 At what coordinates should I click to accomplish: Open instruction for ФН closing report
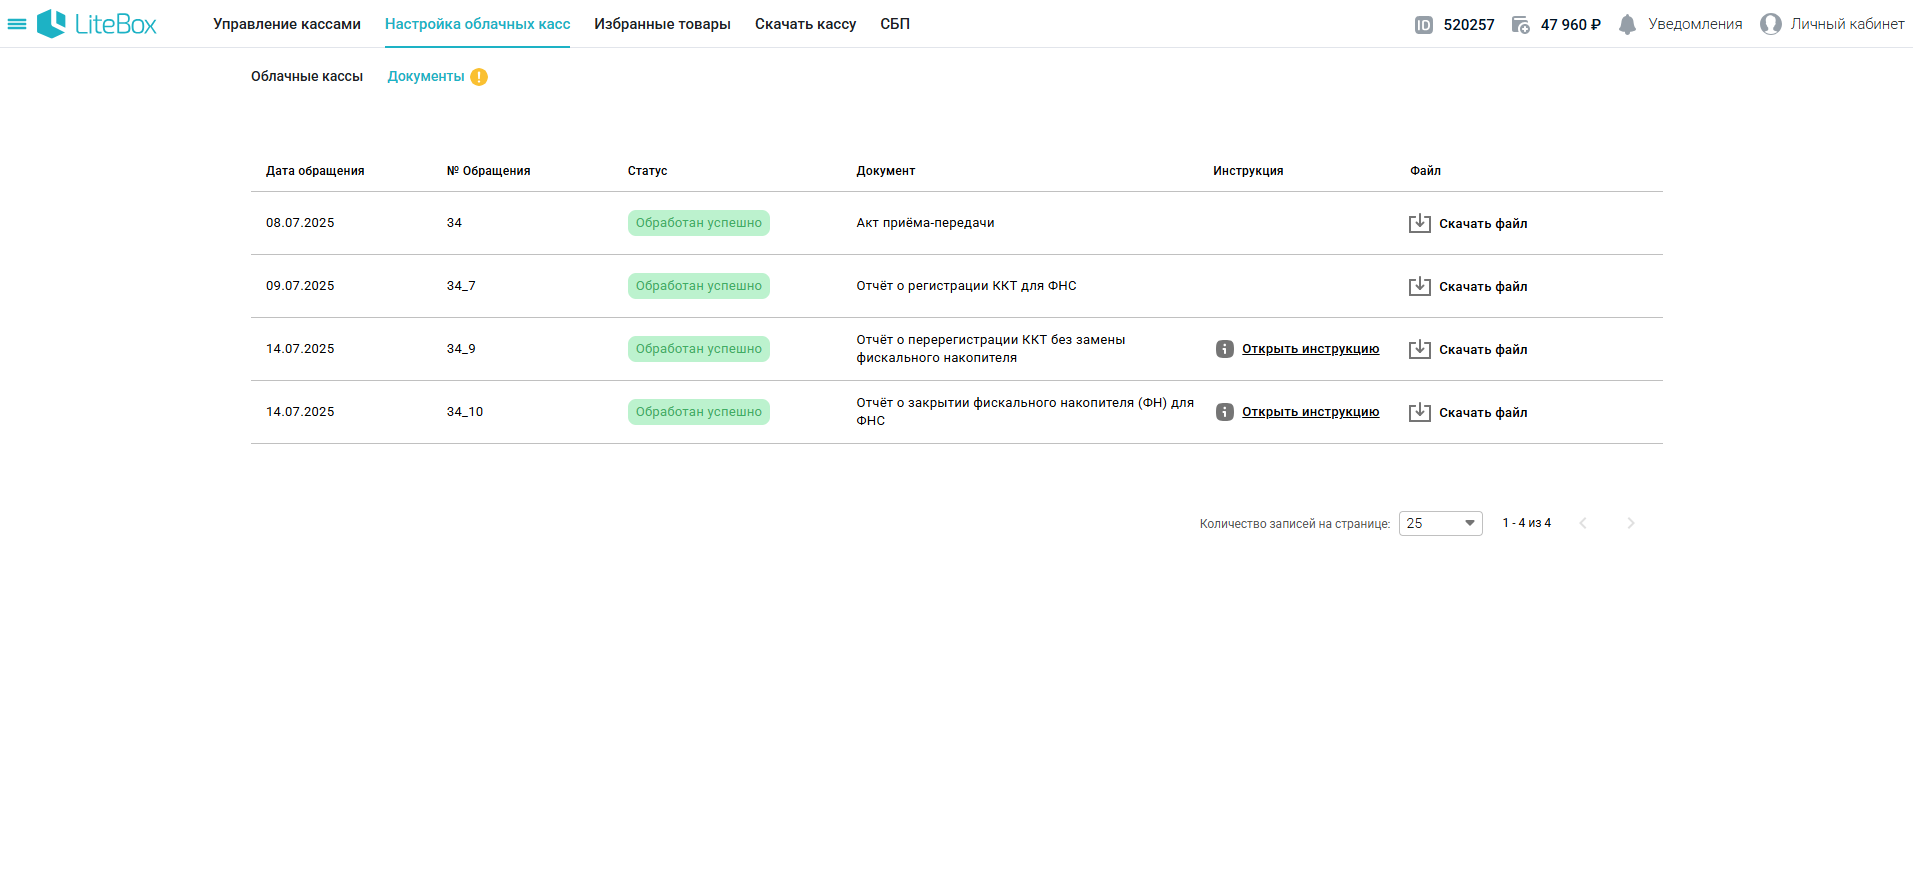[1310, 412]
